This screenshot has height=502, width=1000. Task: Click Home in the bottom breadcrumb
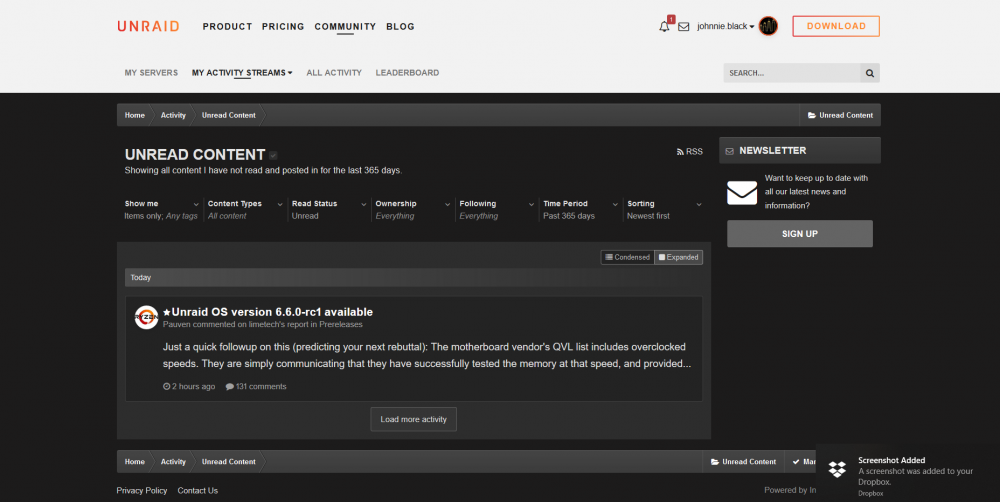point(135,462)
